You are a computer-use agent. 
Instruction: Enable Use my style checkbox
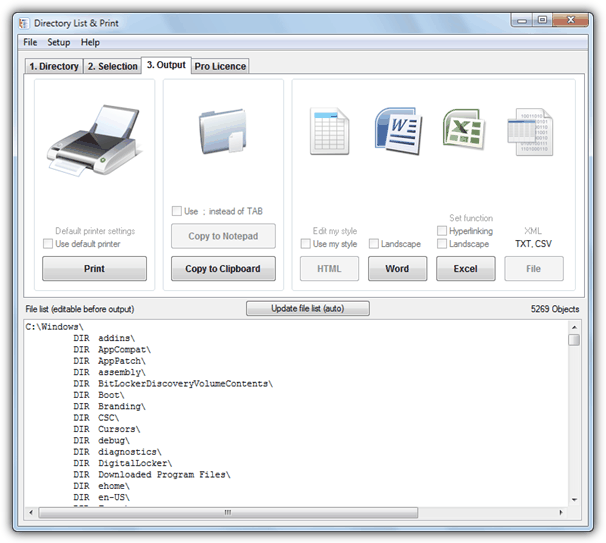coord(306,244)
